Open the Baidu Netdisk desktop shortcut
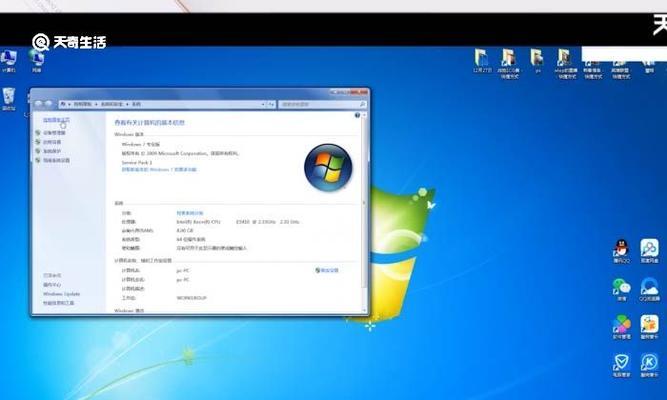This screenshot has height=400, width=667. tap(649, 251)
